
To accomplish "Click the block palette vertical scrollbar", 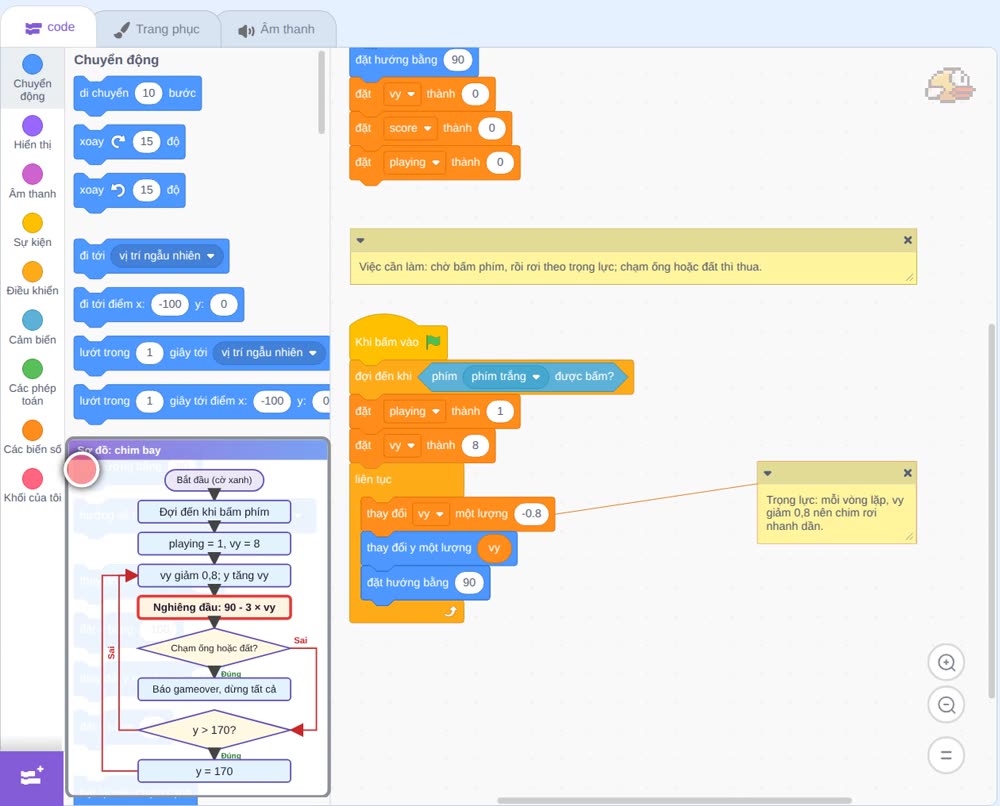I will click(321, 92).
